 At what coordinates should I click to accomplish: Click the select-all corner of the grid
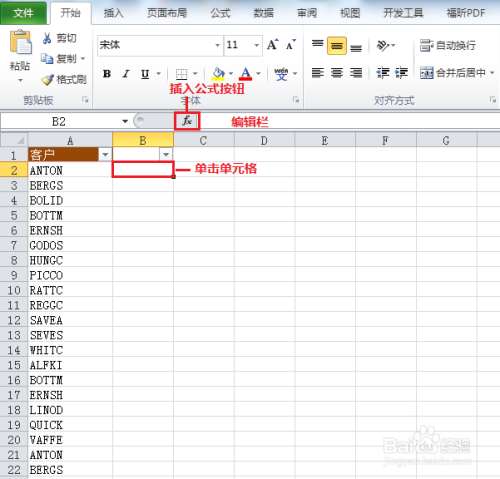tap(14, 140)
